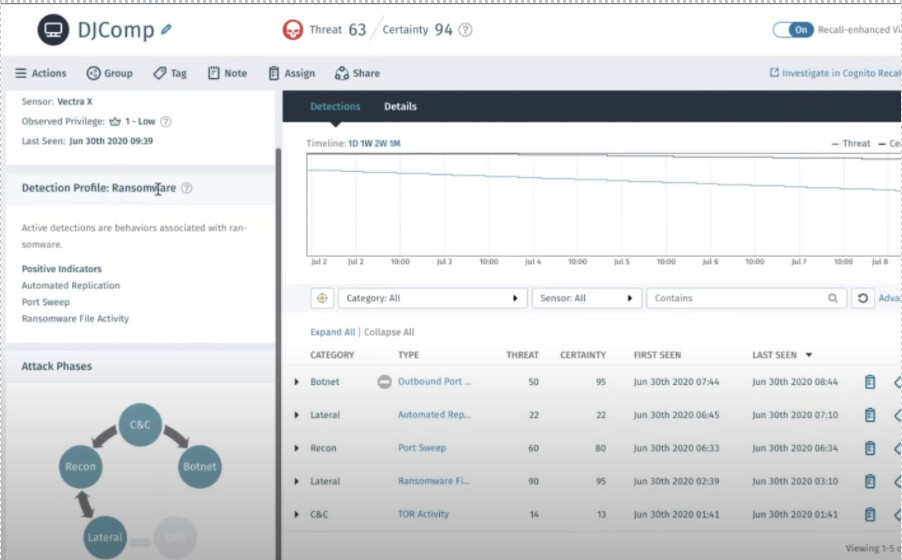Image resolution: width=902 pixels, height=560 pixels.
Task: Open help icon next to Observed Privilege
Action: click(166, 121)
